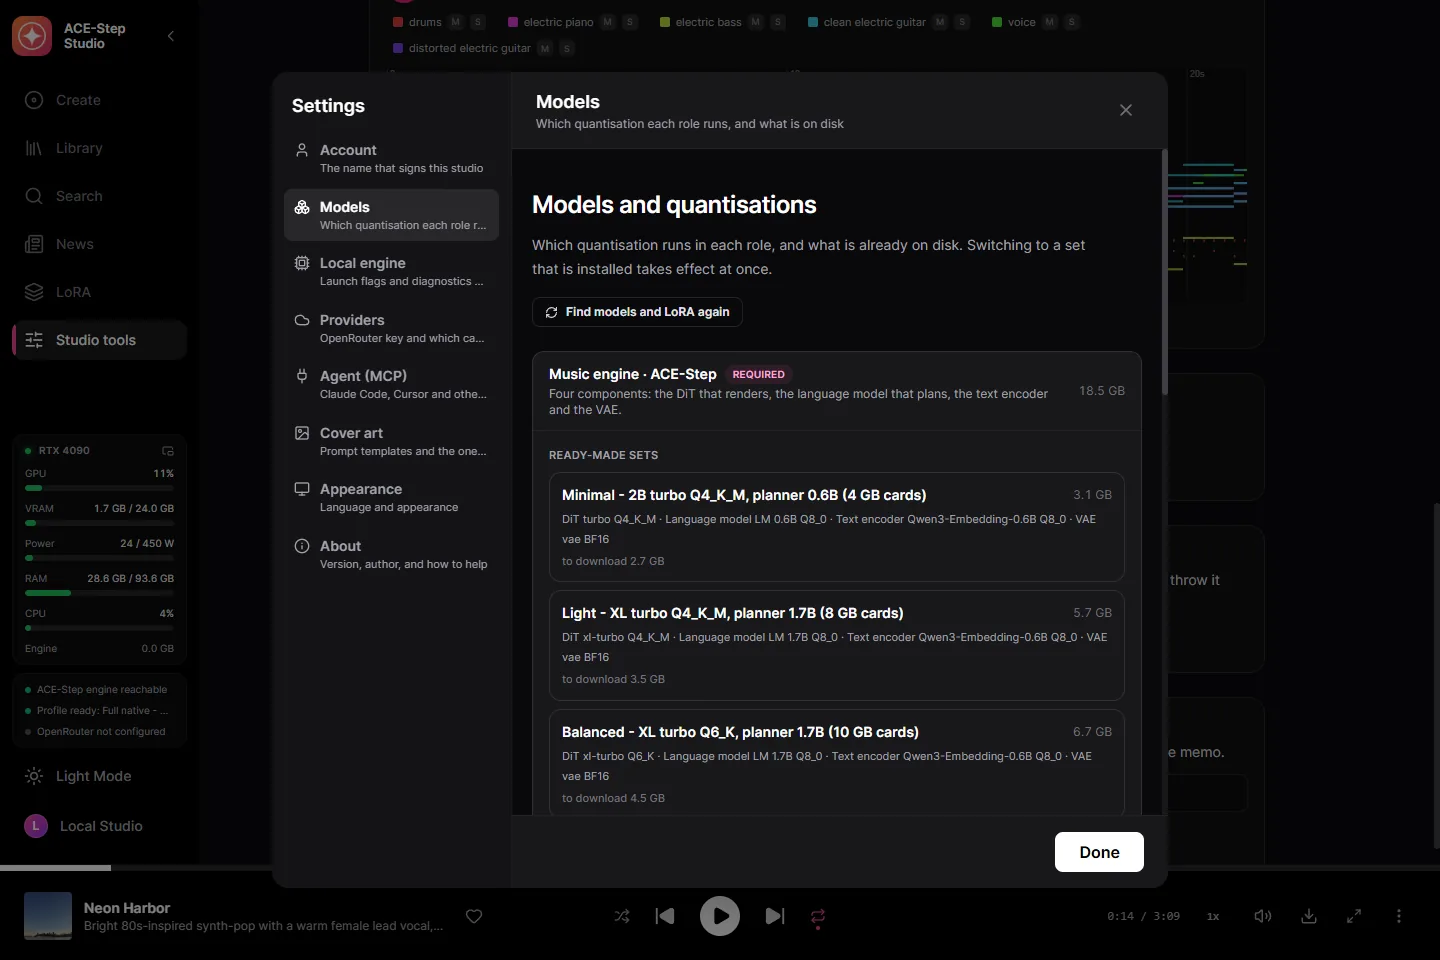Viewport: 1440px width, 960px height.
Task: Collapse the sidebar with the chevron arrow
Action: [171, 36]
